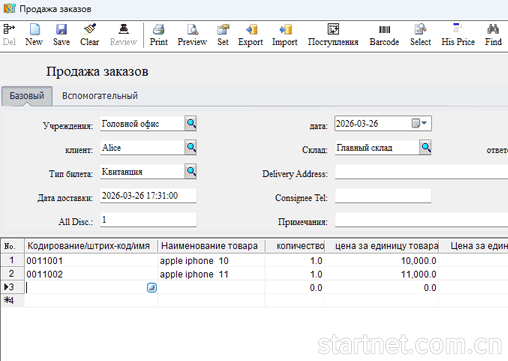Click the Export toolbar icon

(251, 29)
